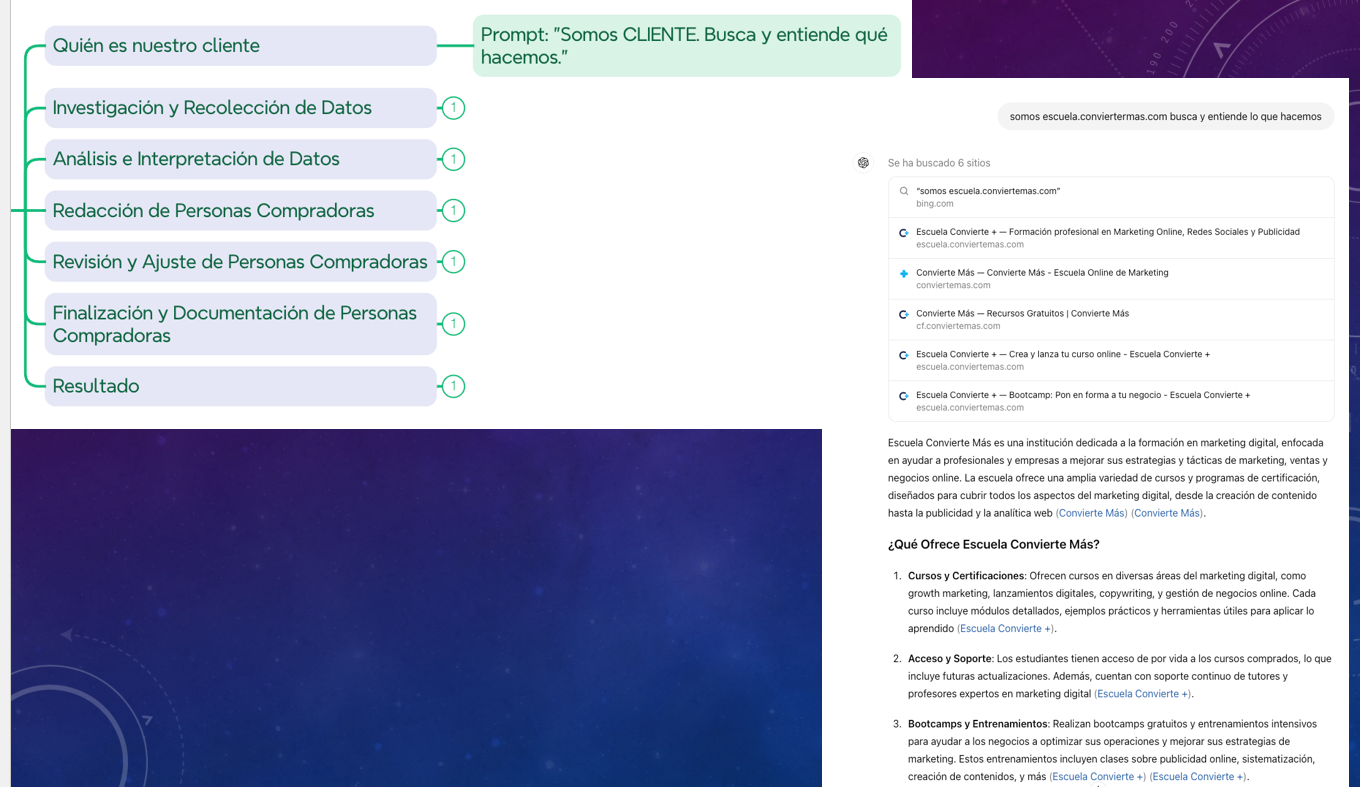Select the 'Redacción de Personas Compradoras' node
This screenshot has height=787, width=1360.
pos(240,211)
